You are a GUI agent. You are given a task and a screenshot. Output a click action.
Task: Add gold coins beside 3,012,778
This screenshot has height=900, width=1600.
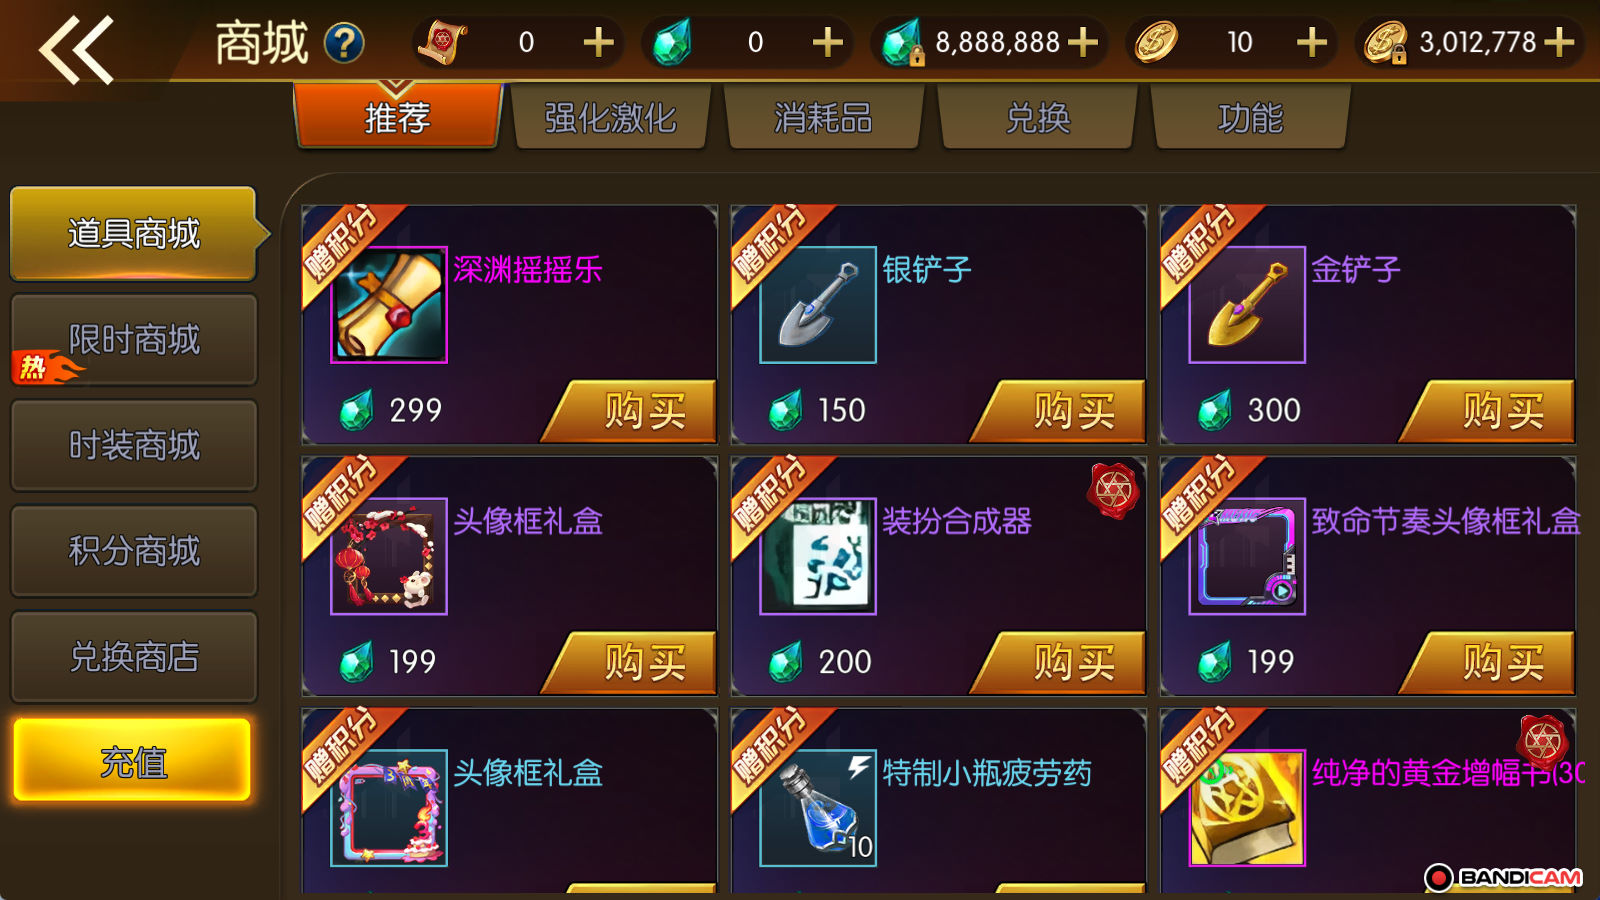click(x=1559, y=42)
